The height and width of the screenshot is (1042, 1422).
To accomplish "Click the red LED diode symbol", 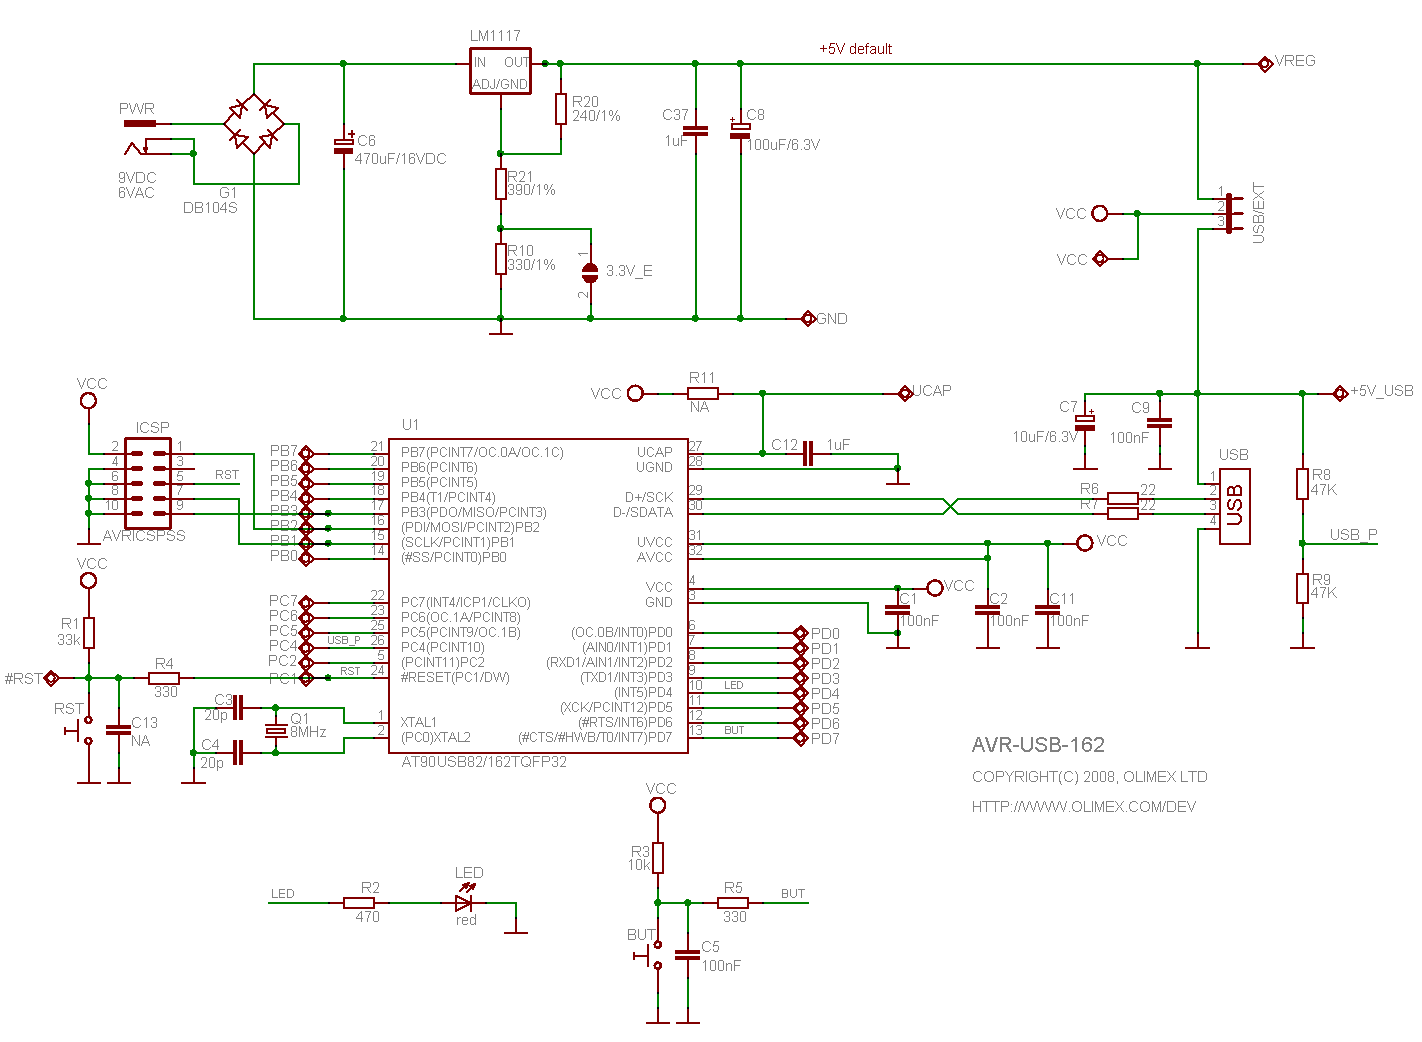I will point(463,903).
